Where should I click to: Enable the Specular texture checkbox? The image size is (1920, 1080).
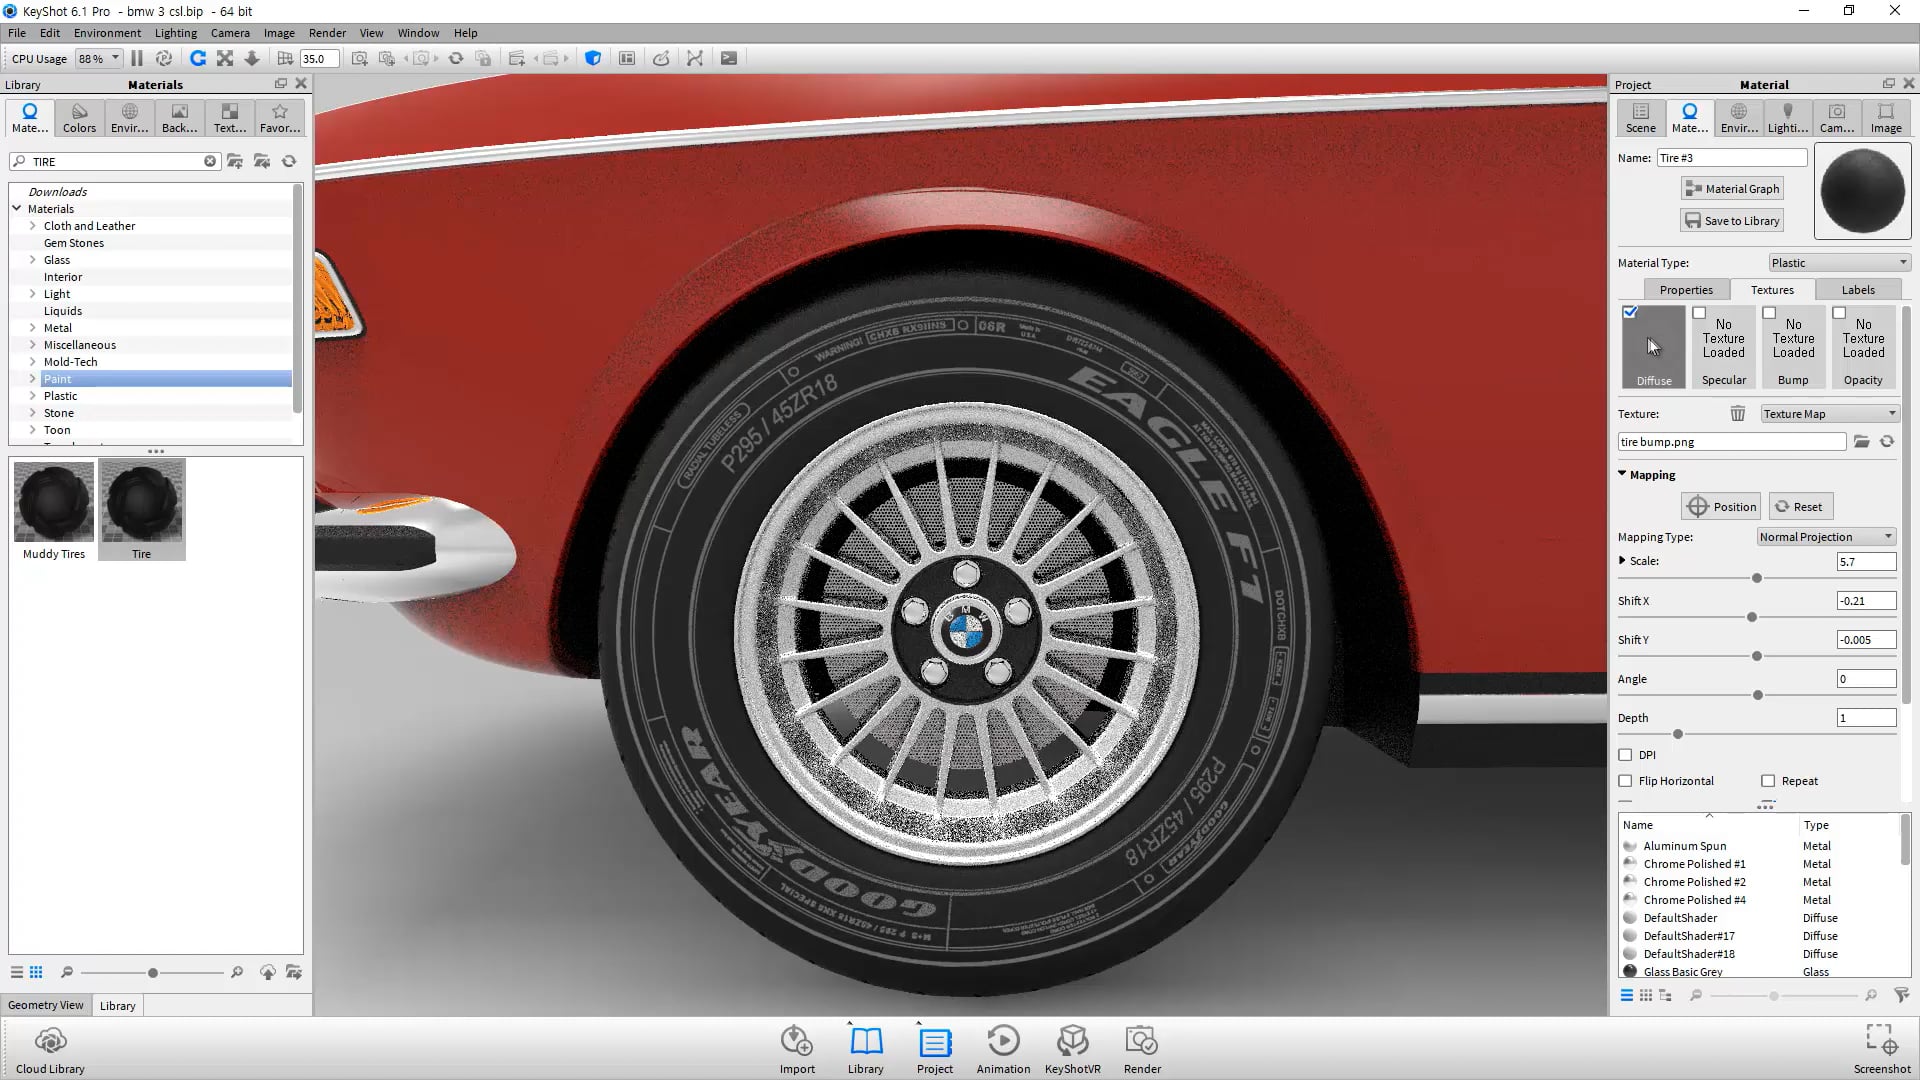pyautogui.click(x=1699, y=313)
